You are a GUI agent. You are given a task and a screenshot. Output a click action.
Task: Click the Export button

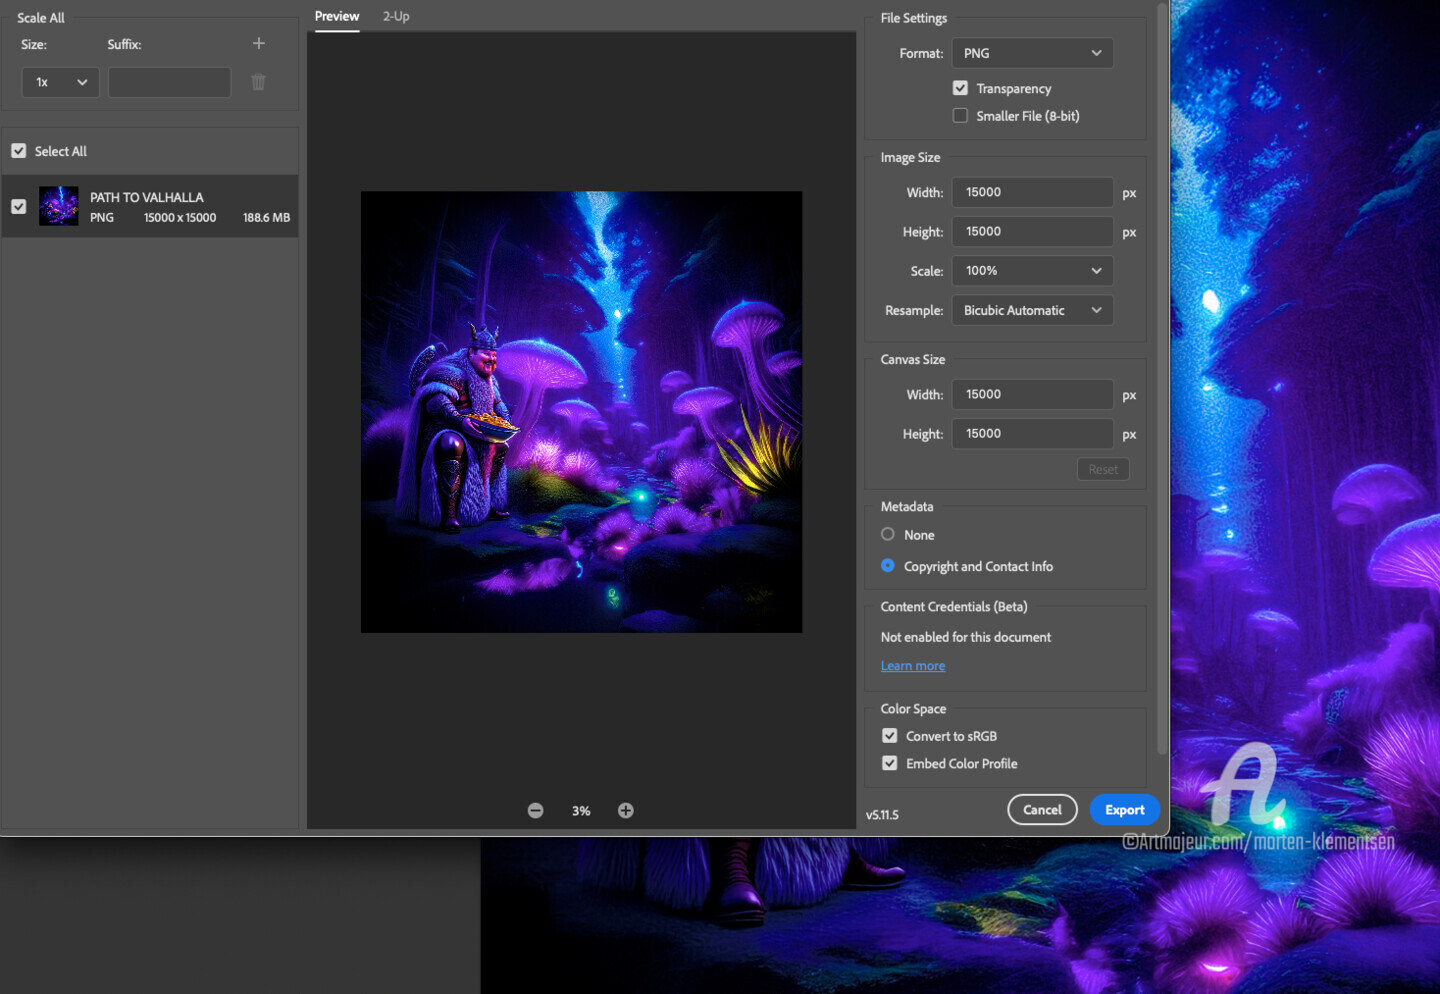tap(1124, 810)
